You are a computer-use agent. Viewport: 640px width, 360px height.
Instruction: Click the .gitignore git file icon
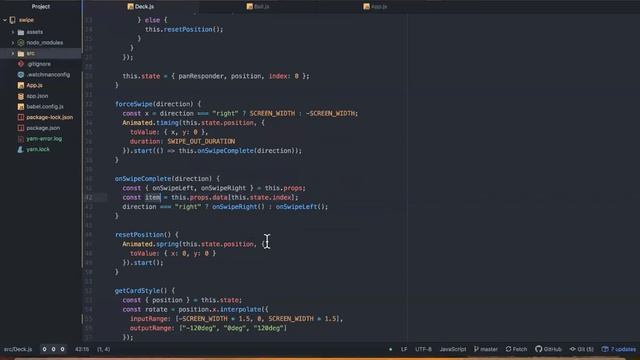coord(21,64)
